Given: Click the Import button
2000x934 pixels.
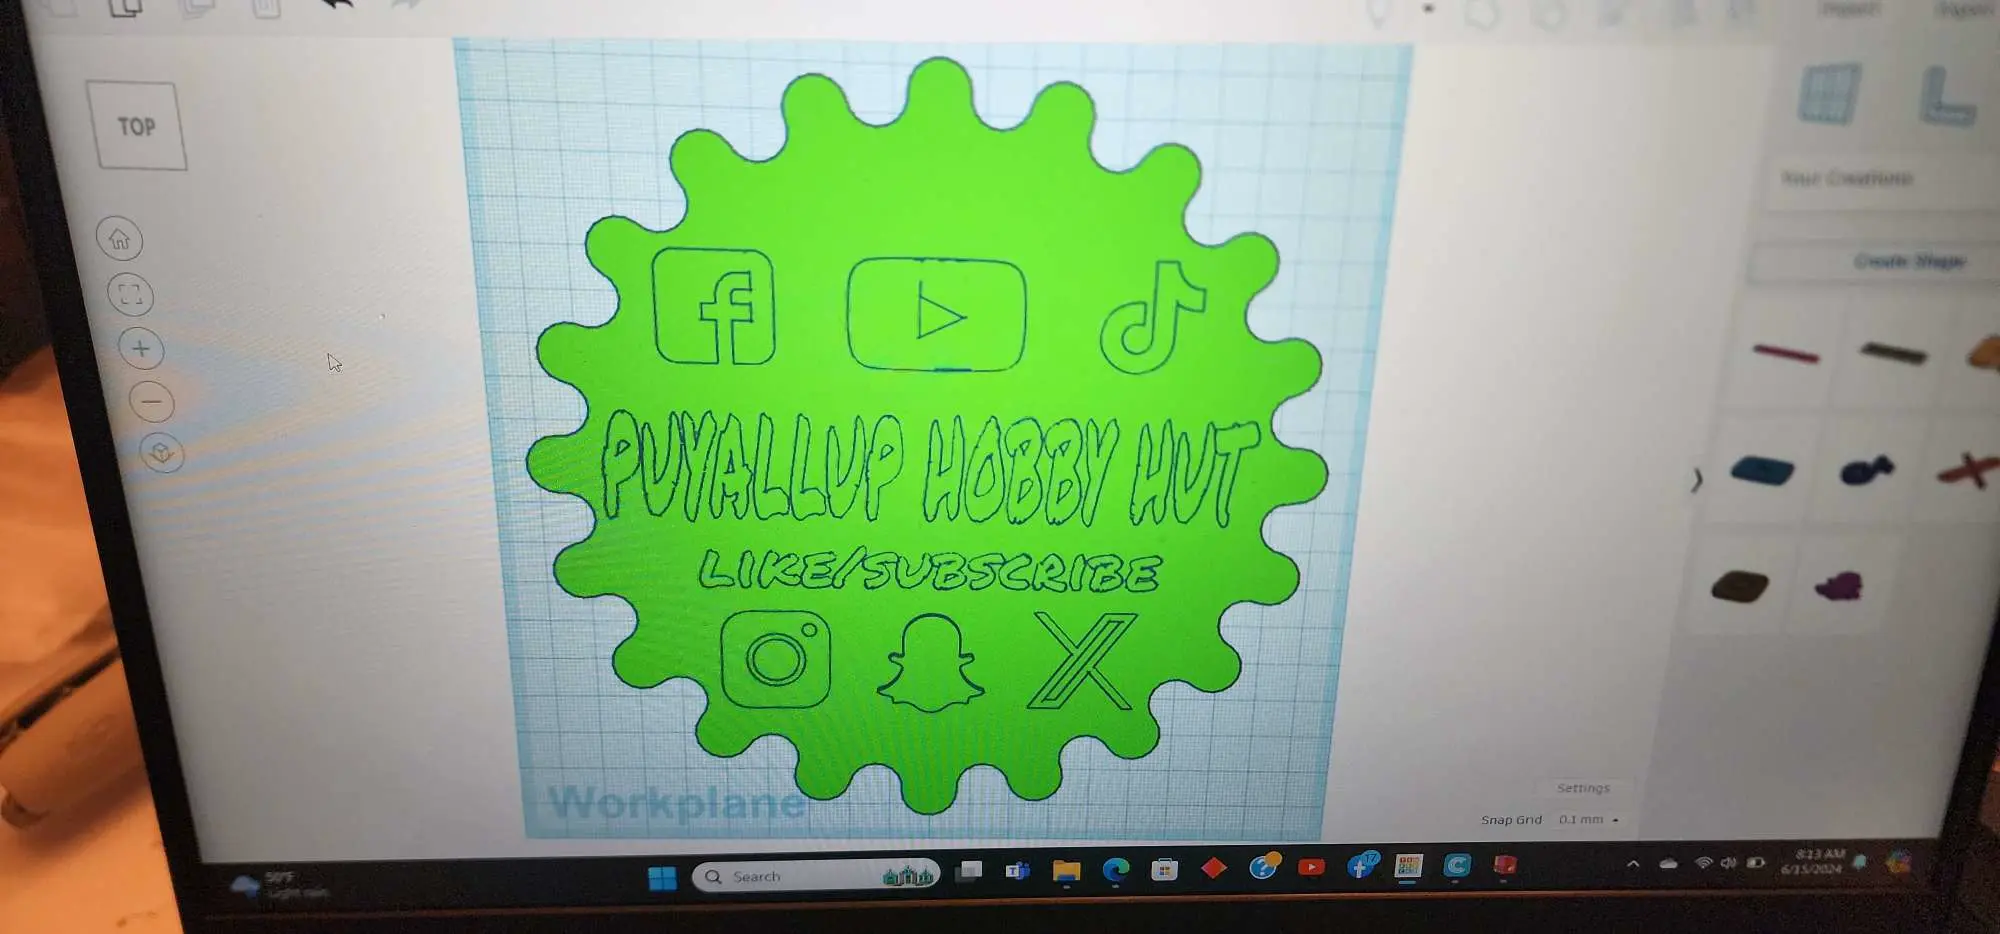Looking at the screenshot, I should 1848,8.
